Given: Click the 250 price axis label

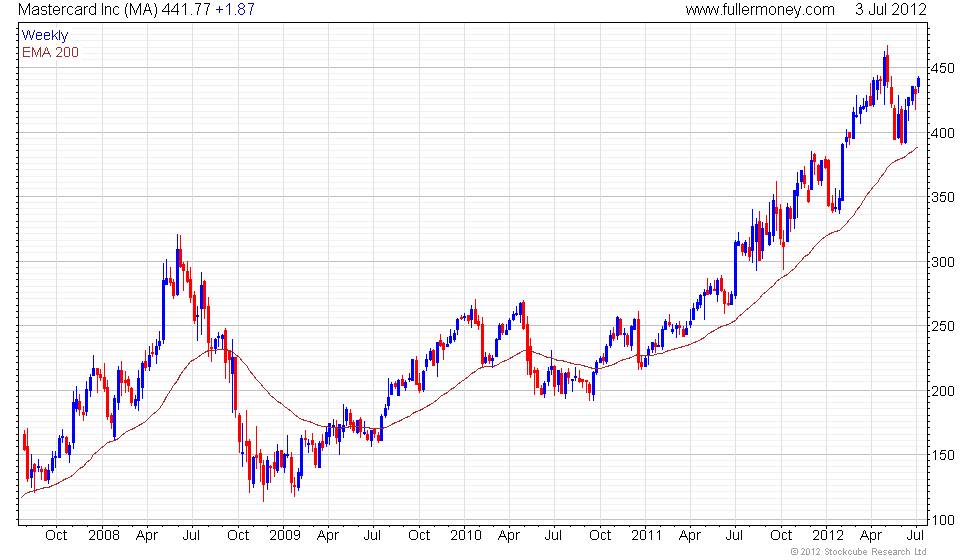Looking at the screenshot, I should [x=942, y=326].
